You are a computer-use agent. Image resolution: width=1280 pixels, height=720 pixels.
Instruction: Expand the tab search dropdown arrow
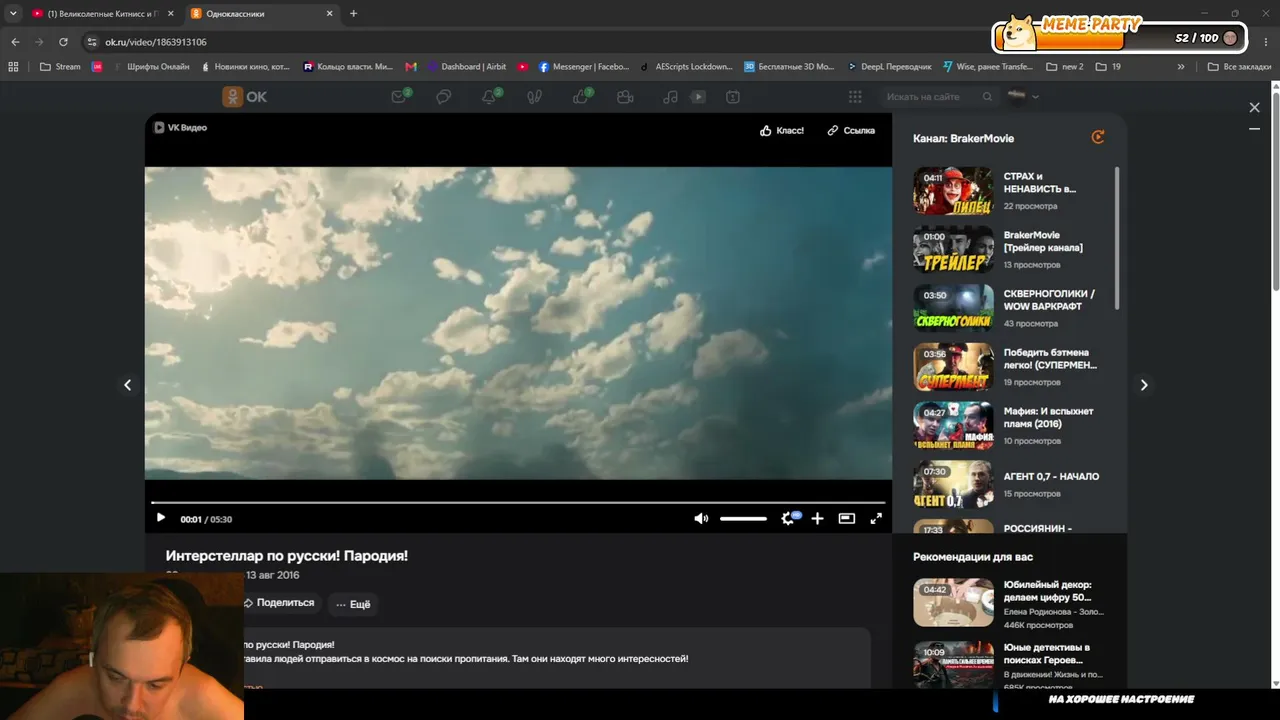pos(13,14)
